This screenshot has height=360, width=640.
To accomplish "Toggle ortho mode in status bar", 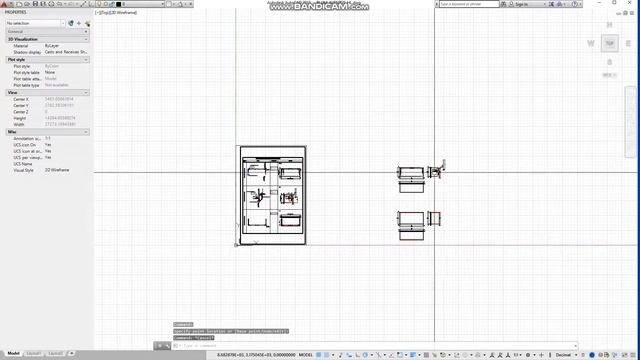I will tap(358, 355).
